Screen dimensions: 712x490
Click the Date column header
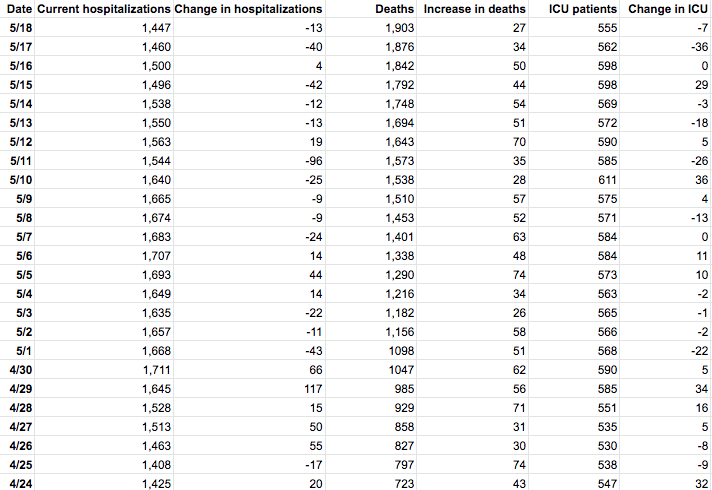[18, 9]
